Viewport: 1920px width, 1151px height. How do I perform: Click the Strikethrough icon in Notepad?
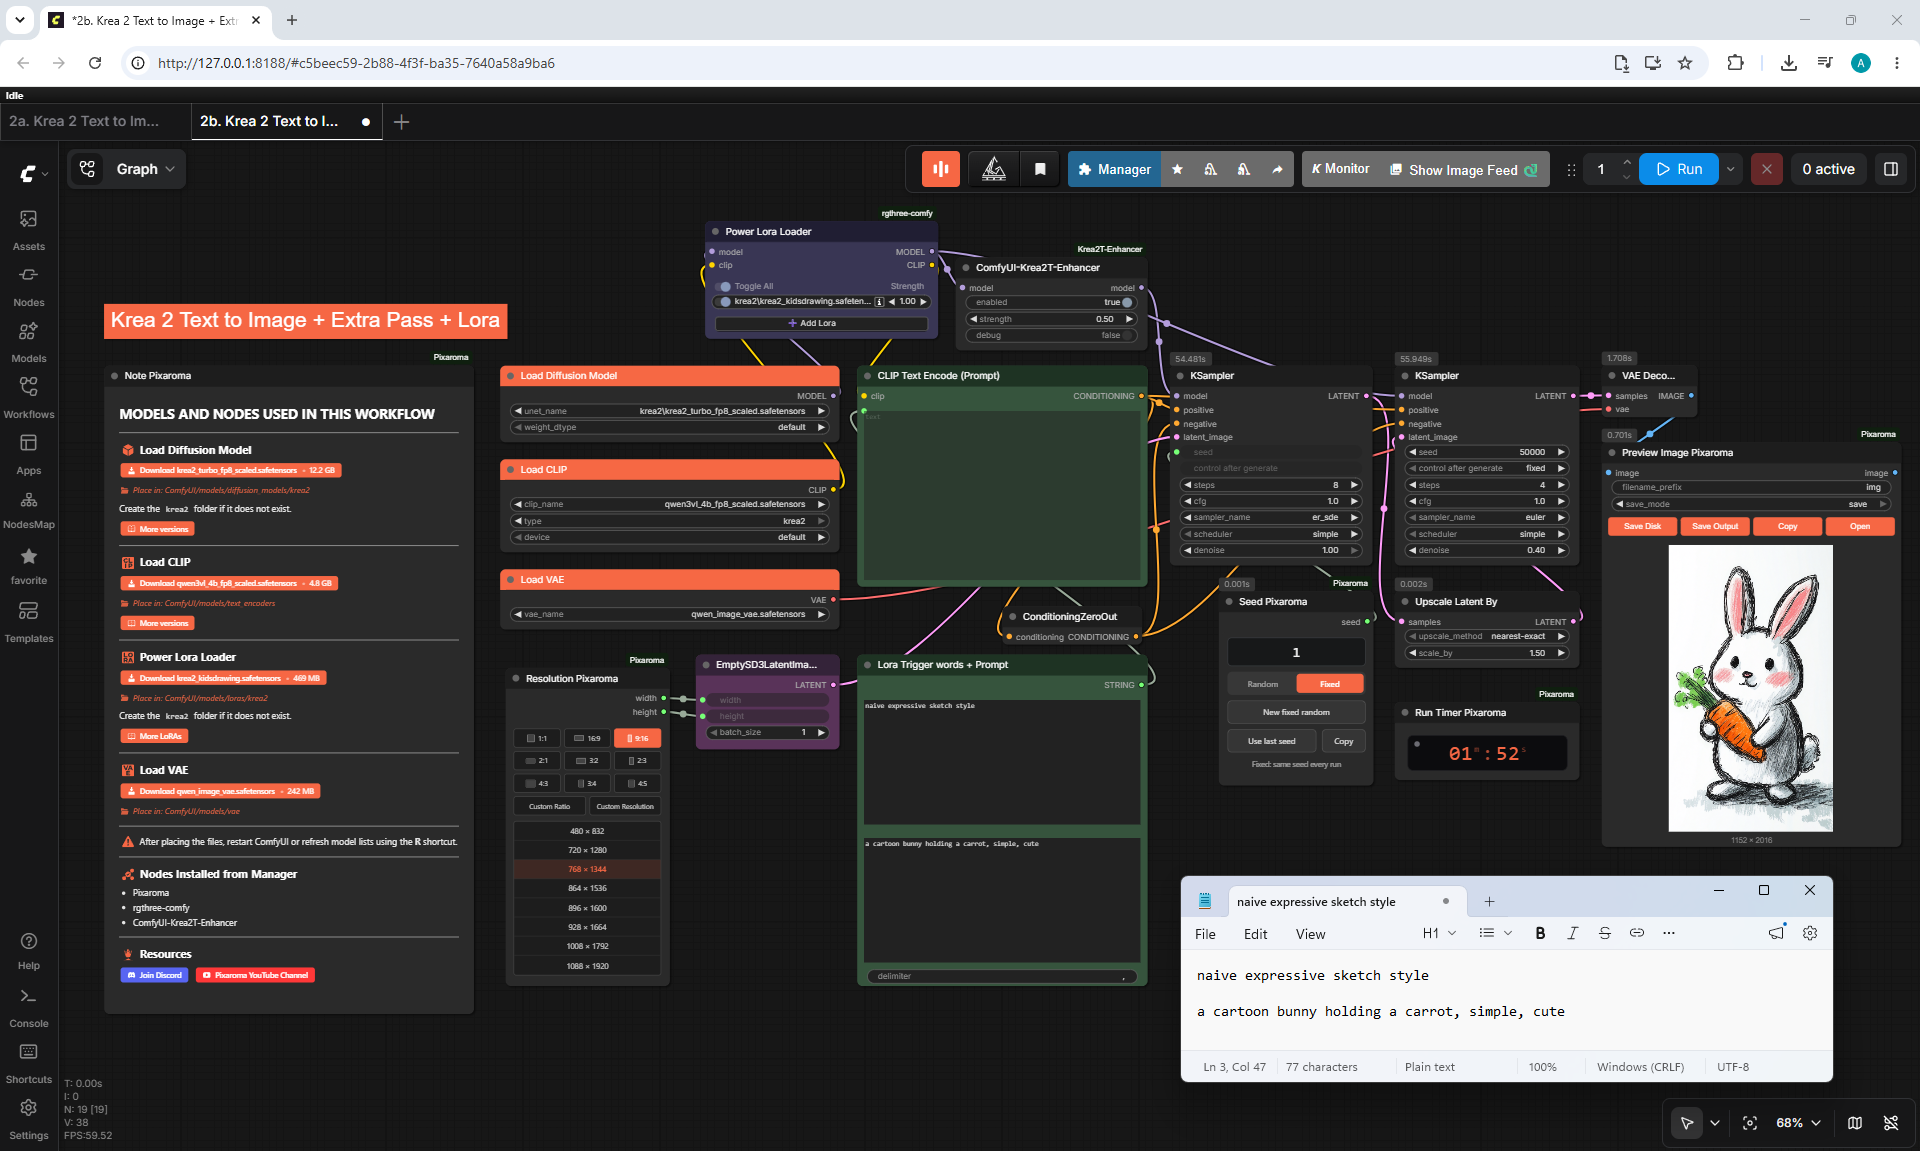click(x=1604, y=933)
